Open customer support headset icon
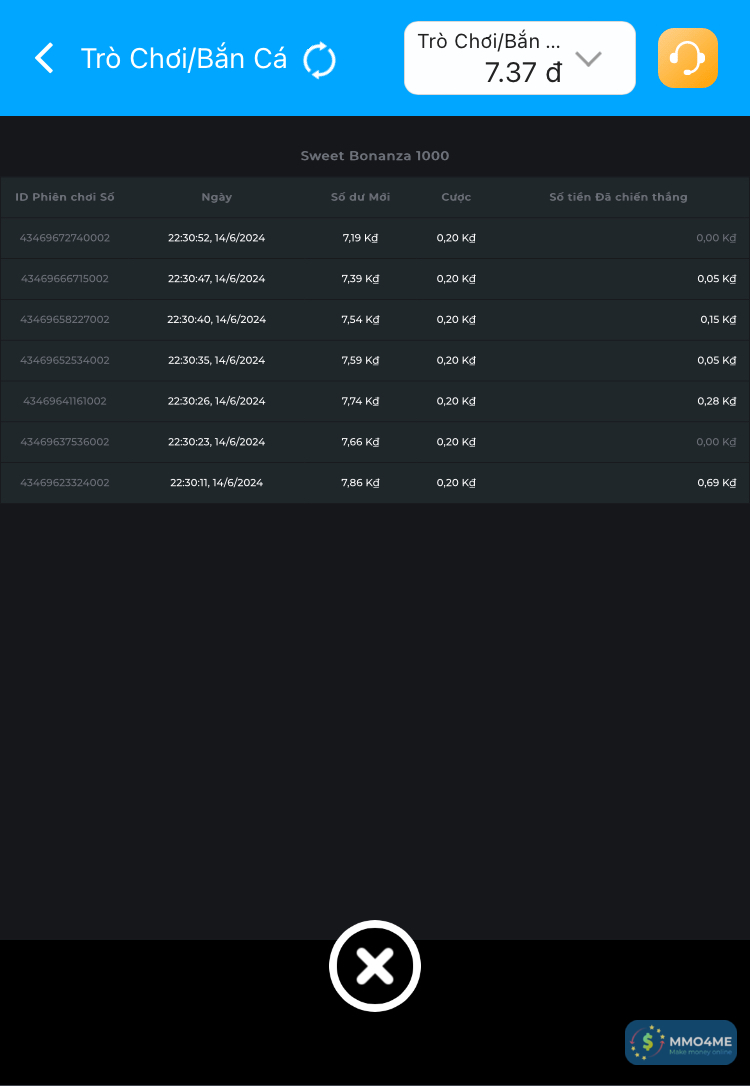 tap(687, 58)
